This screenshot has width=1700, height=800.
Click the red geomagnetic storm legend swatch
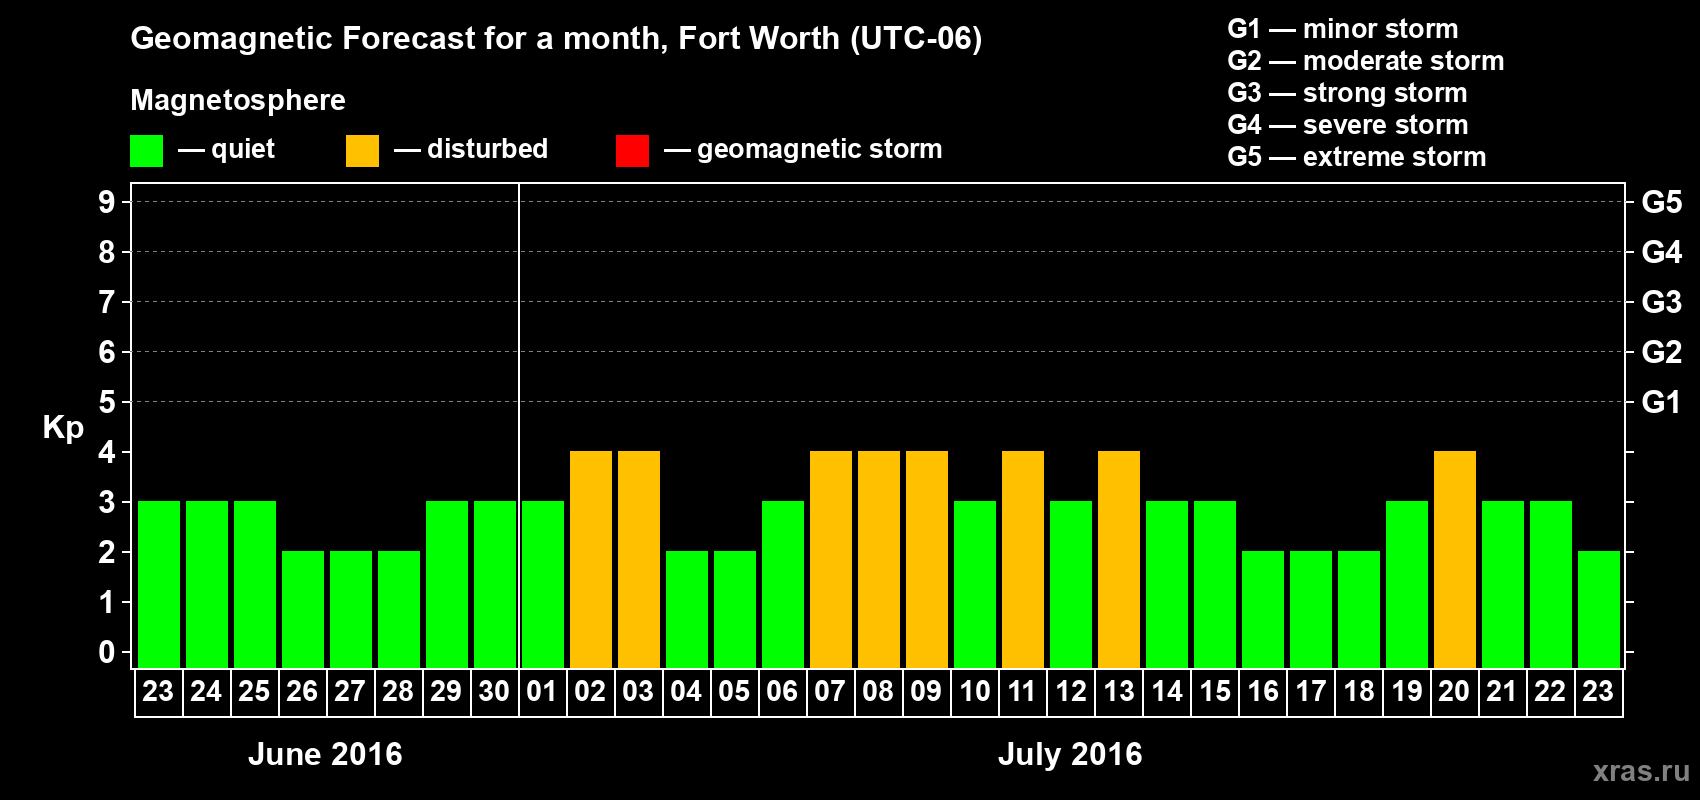pos(633,151)
